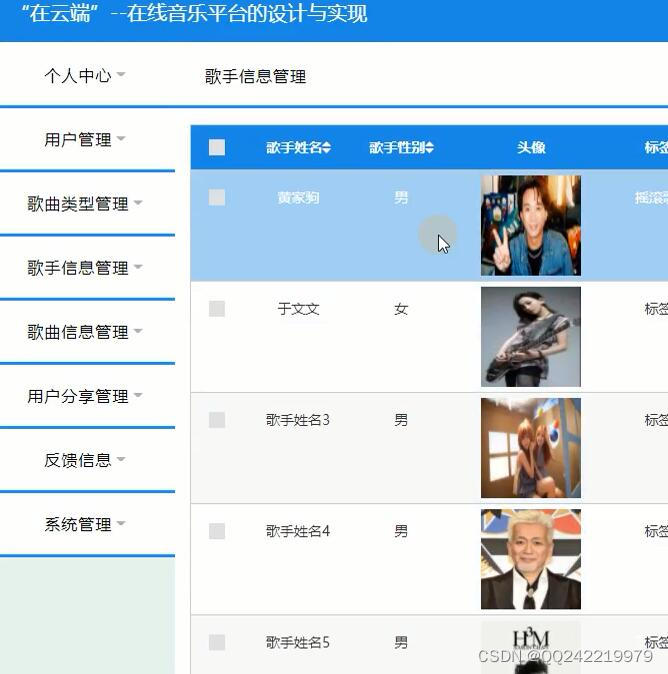This screenshot has width=668, height=674.
Task: Check the row checkbox for 歌手姓名3
Action: coord(217,420)
